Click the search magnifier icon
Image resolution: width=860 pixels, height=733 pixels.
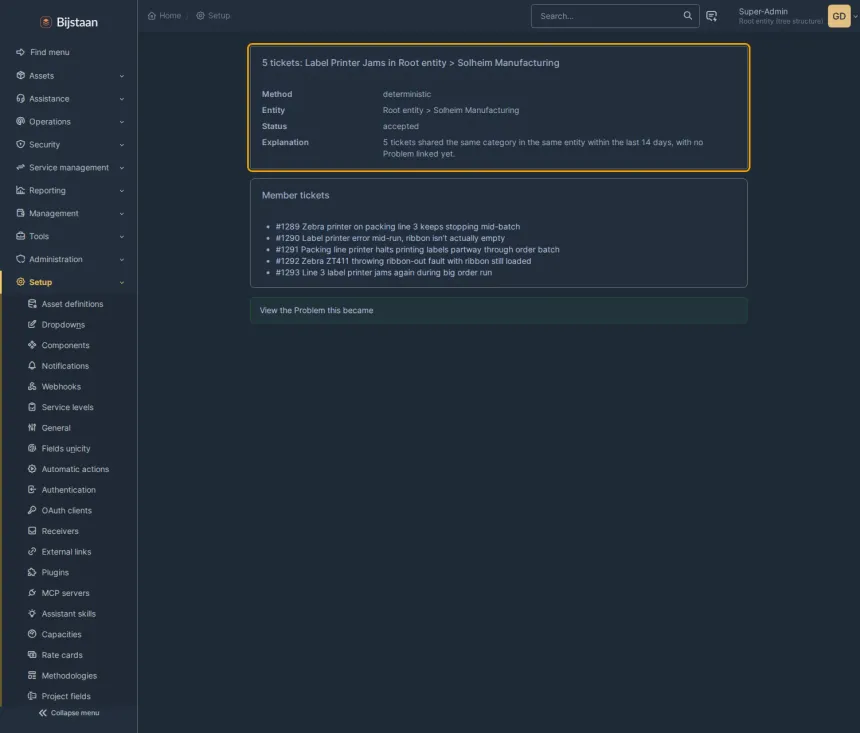[687, 15]
